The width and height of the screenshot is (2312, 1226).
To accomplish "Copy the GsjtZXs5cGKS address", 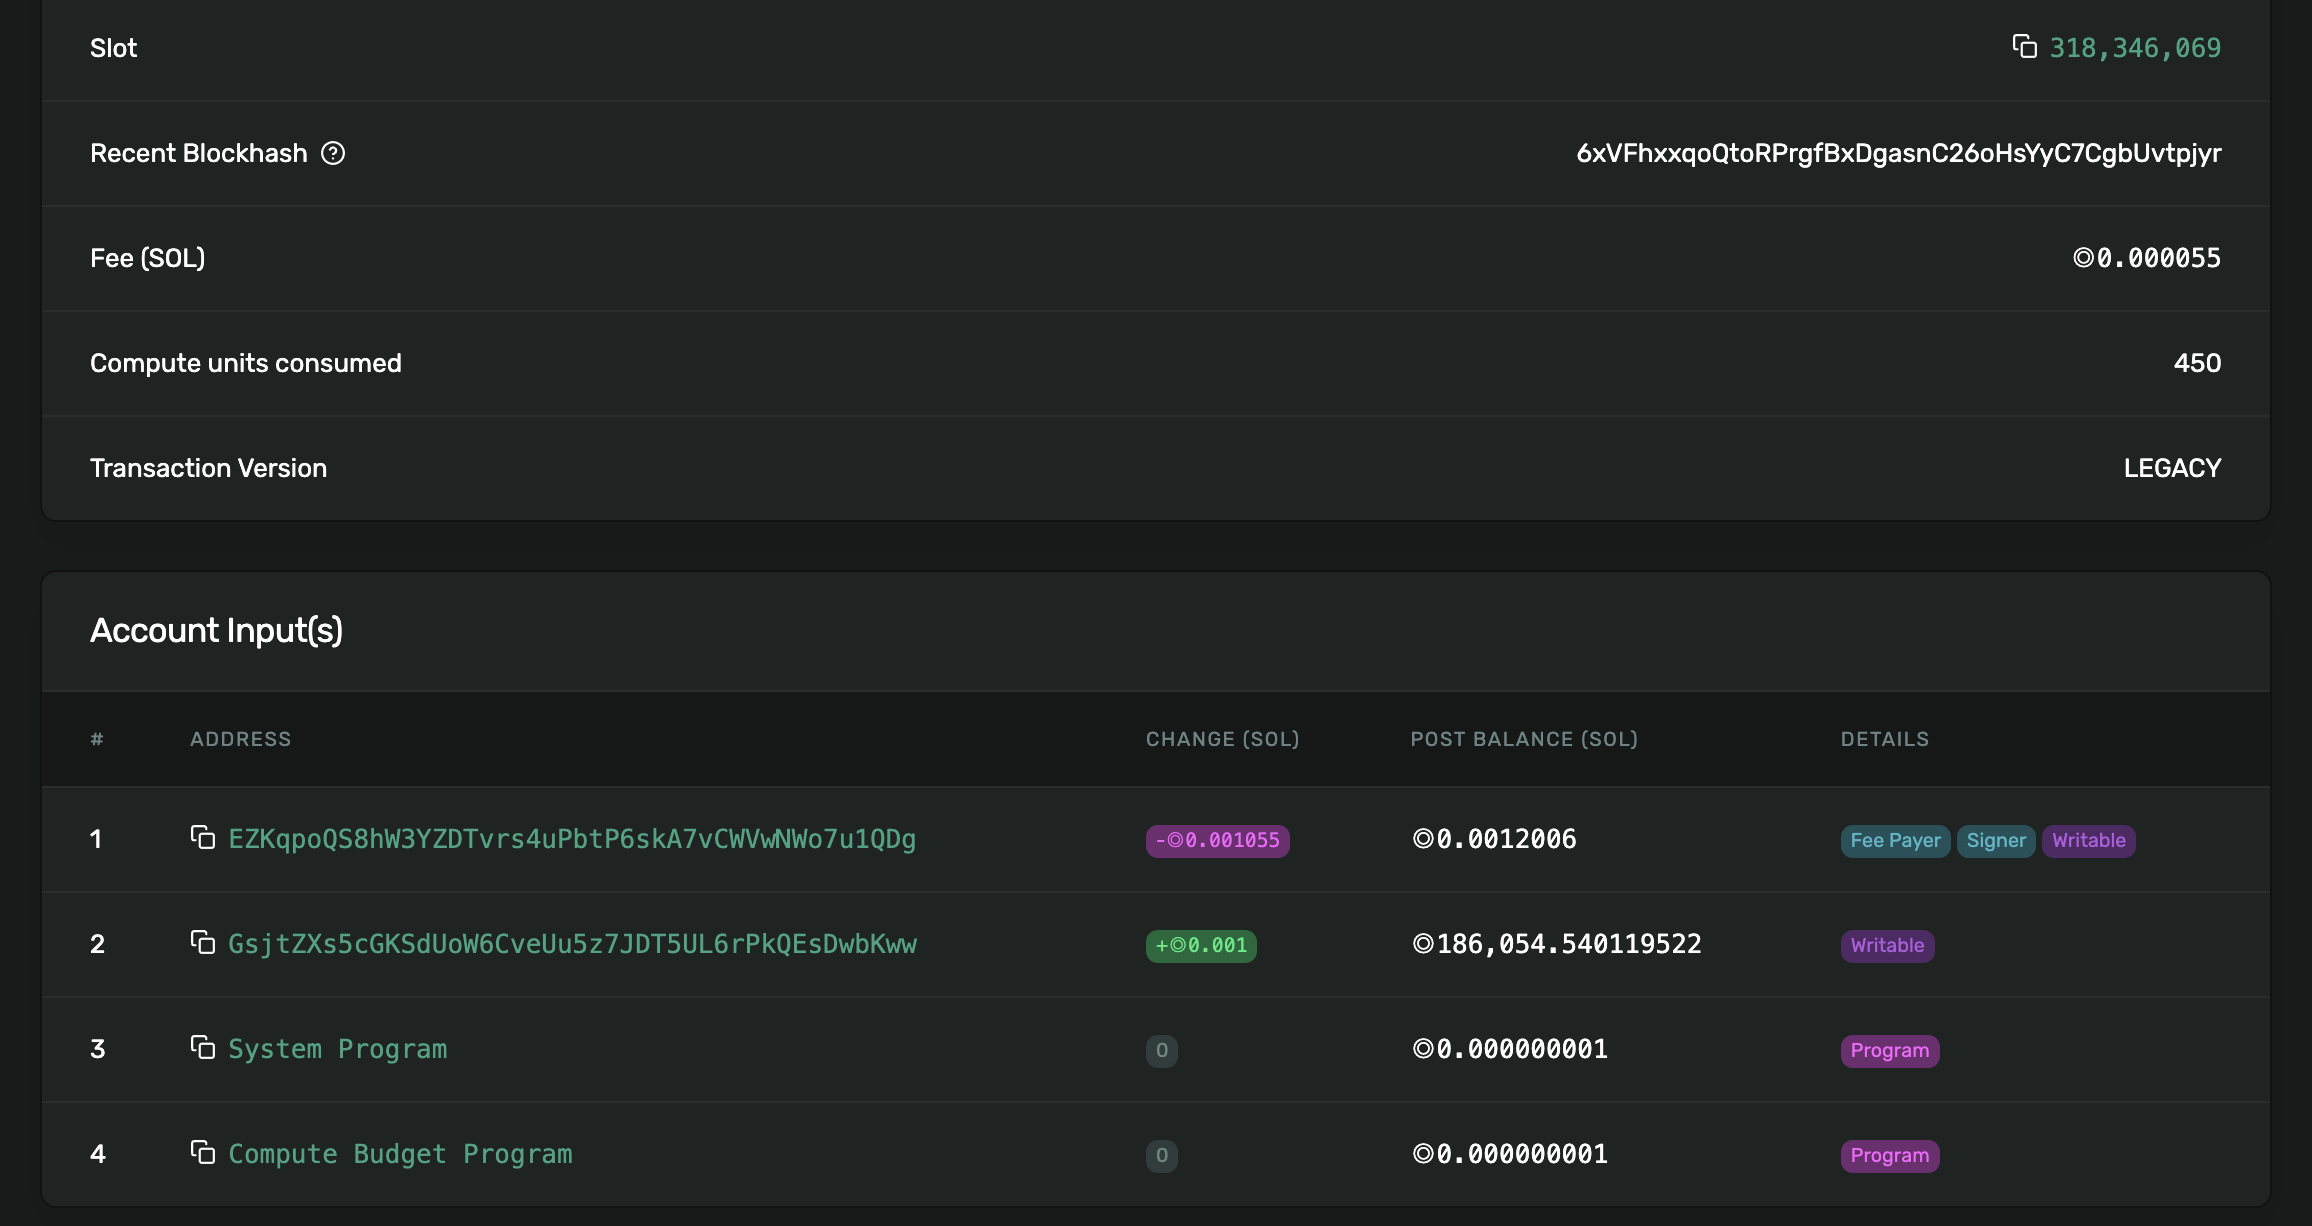I will coord(203,943).
